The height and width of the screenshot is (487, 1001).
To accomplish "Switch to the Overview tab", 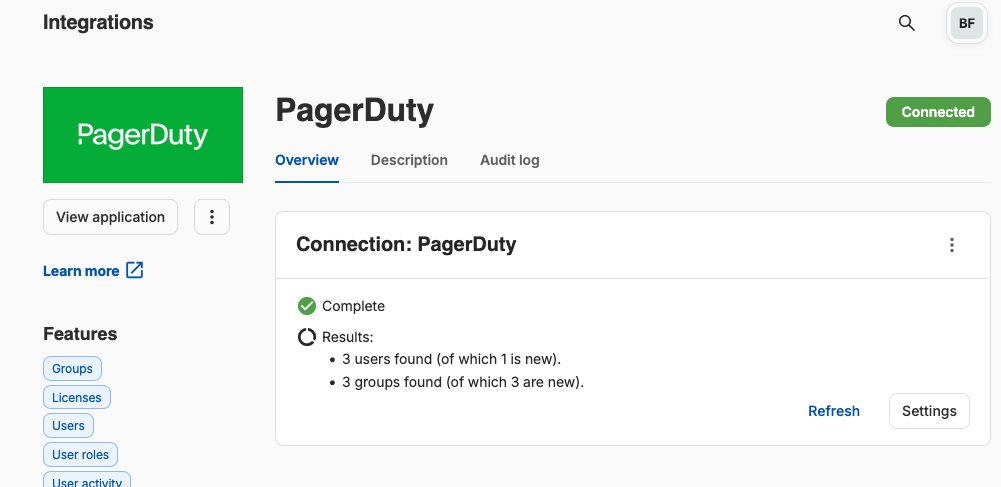I will [x=307, y=160].
